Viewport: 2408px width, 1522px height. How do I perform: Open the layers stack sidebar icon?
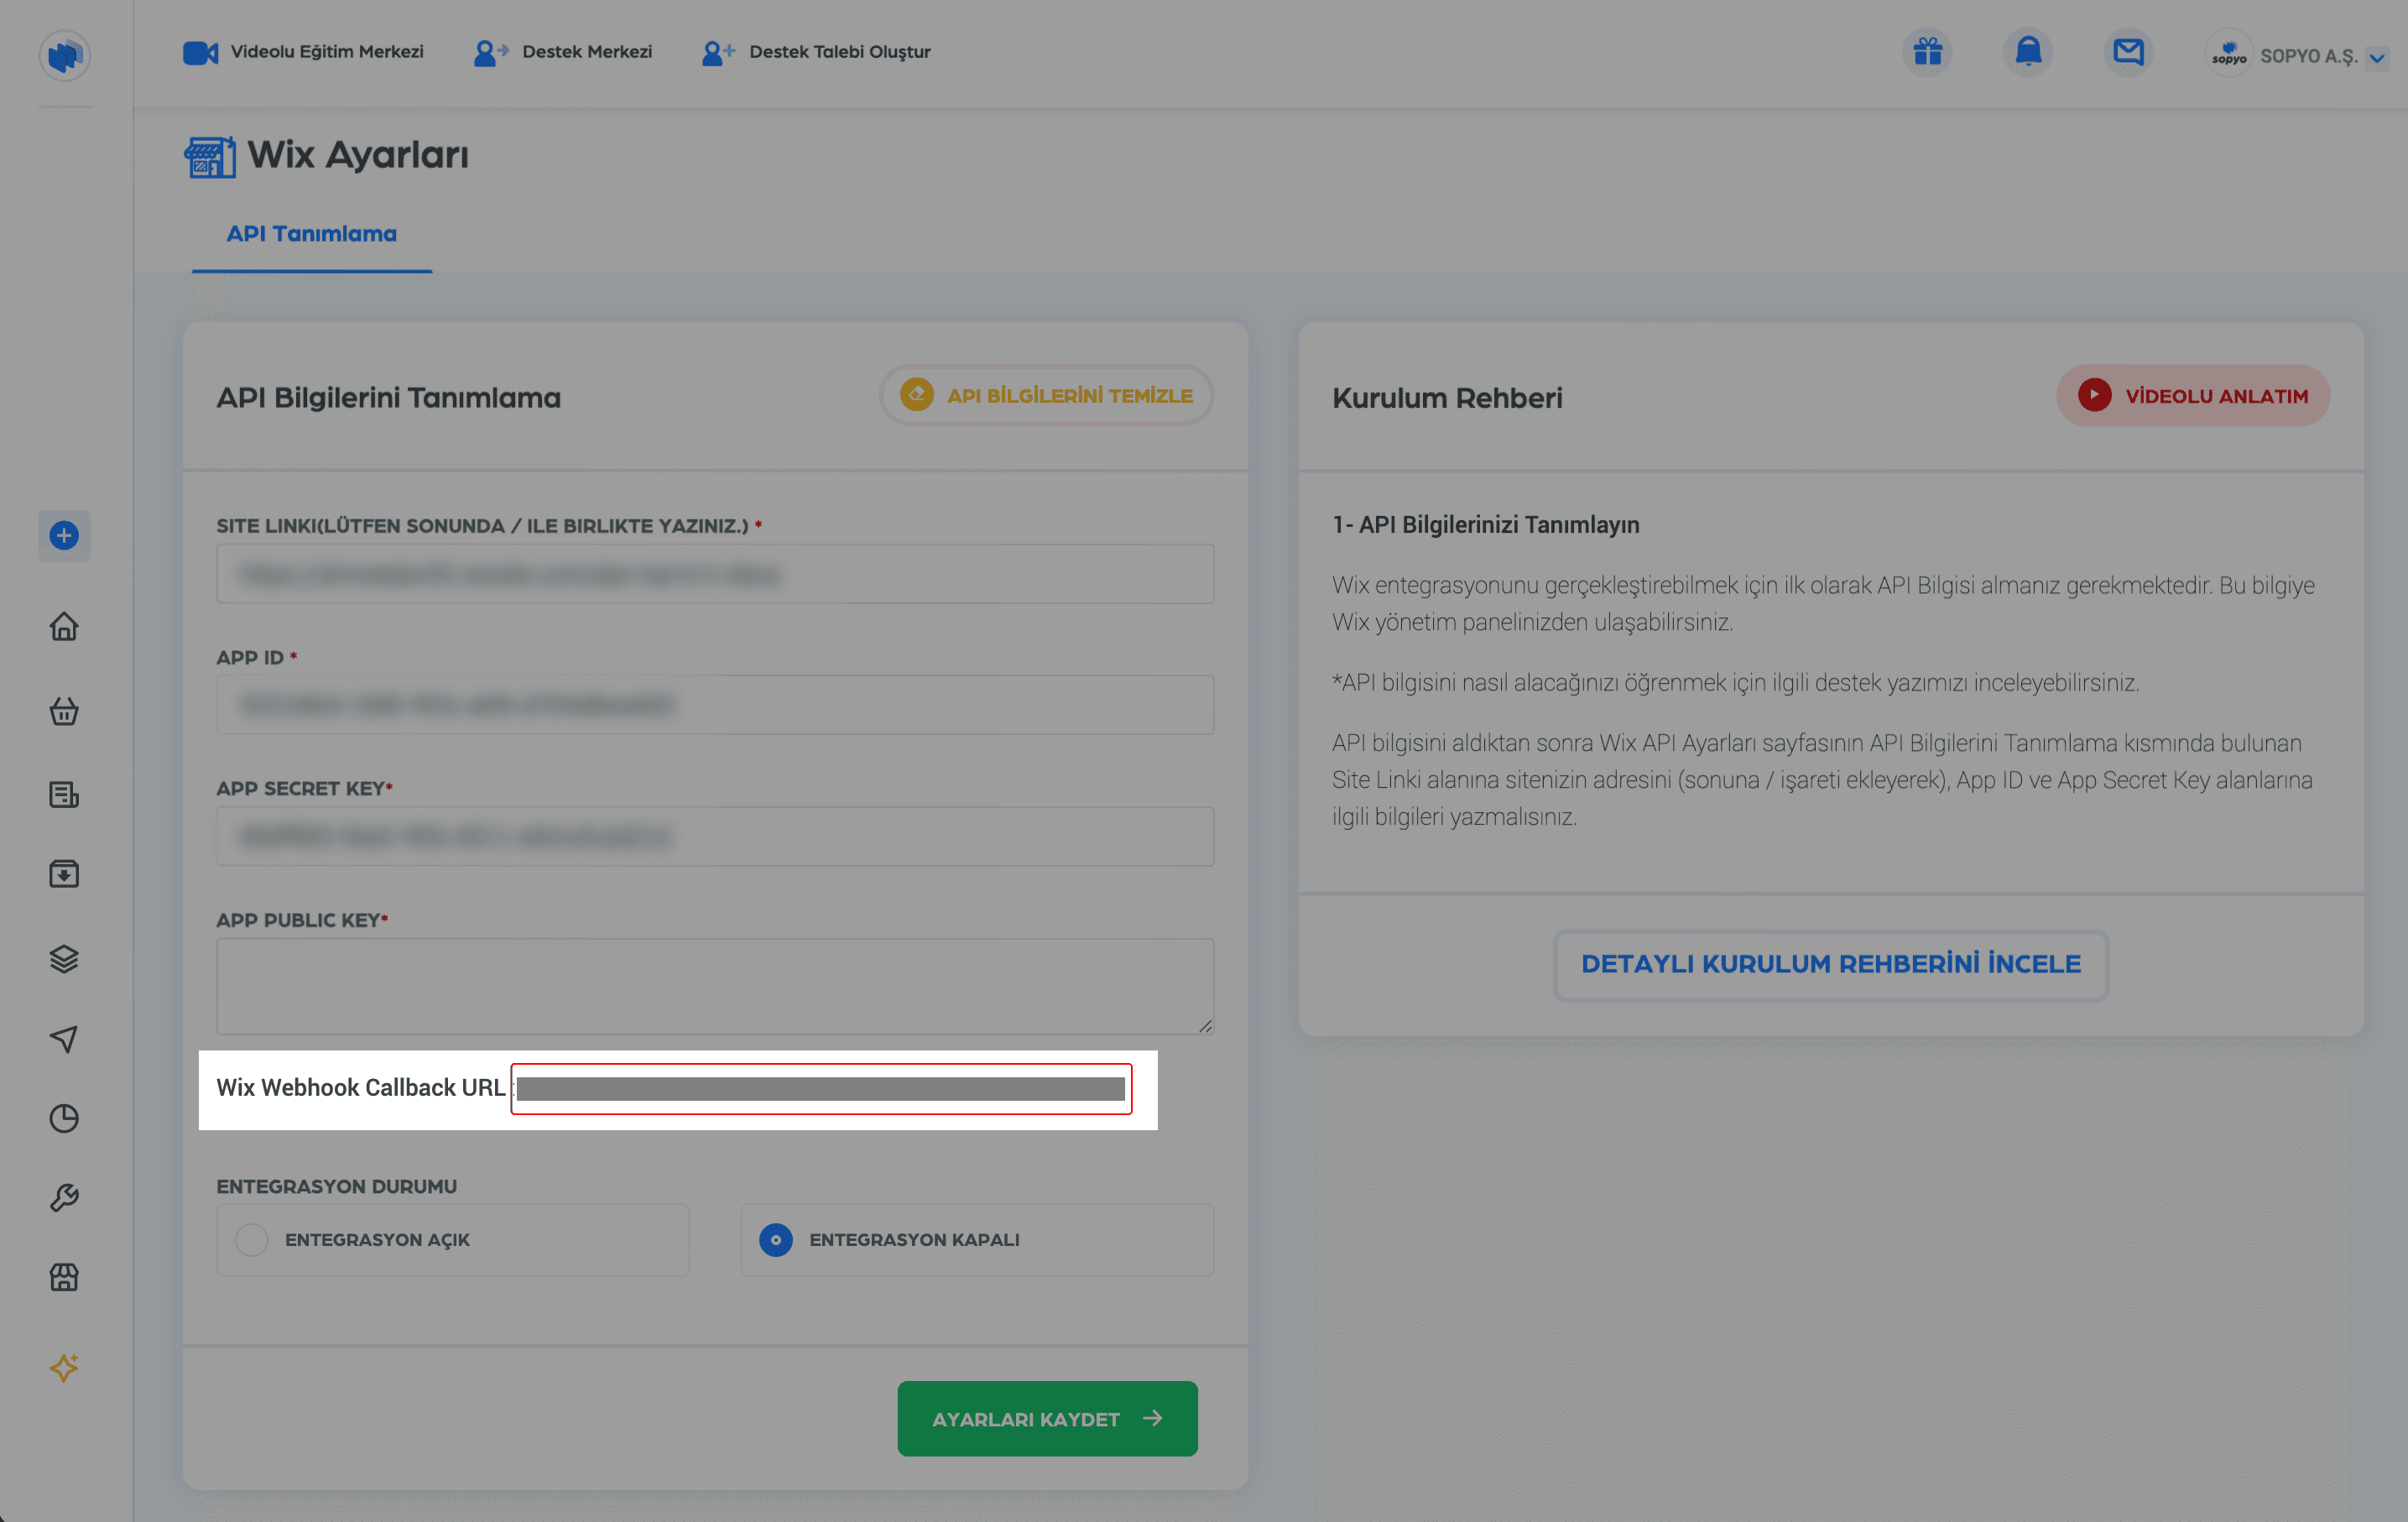(x=64, y=959)
